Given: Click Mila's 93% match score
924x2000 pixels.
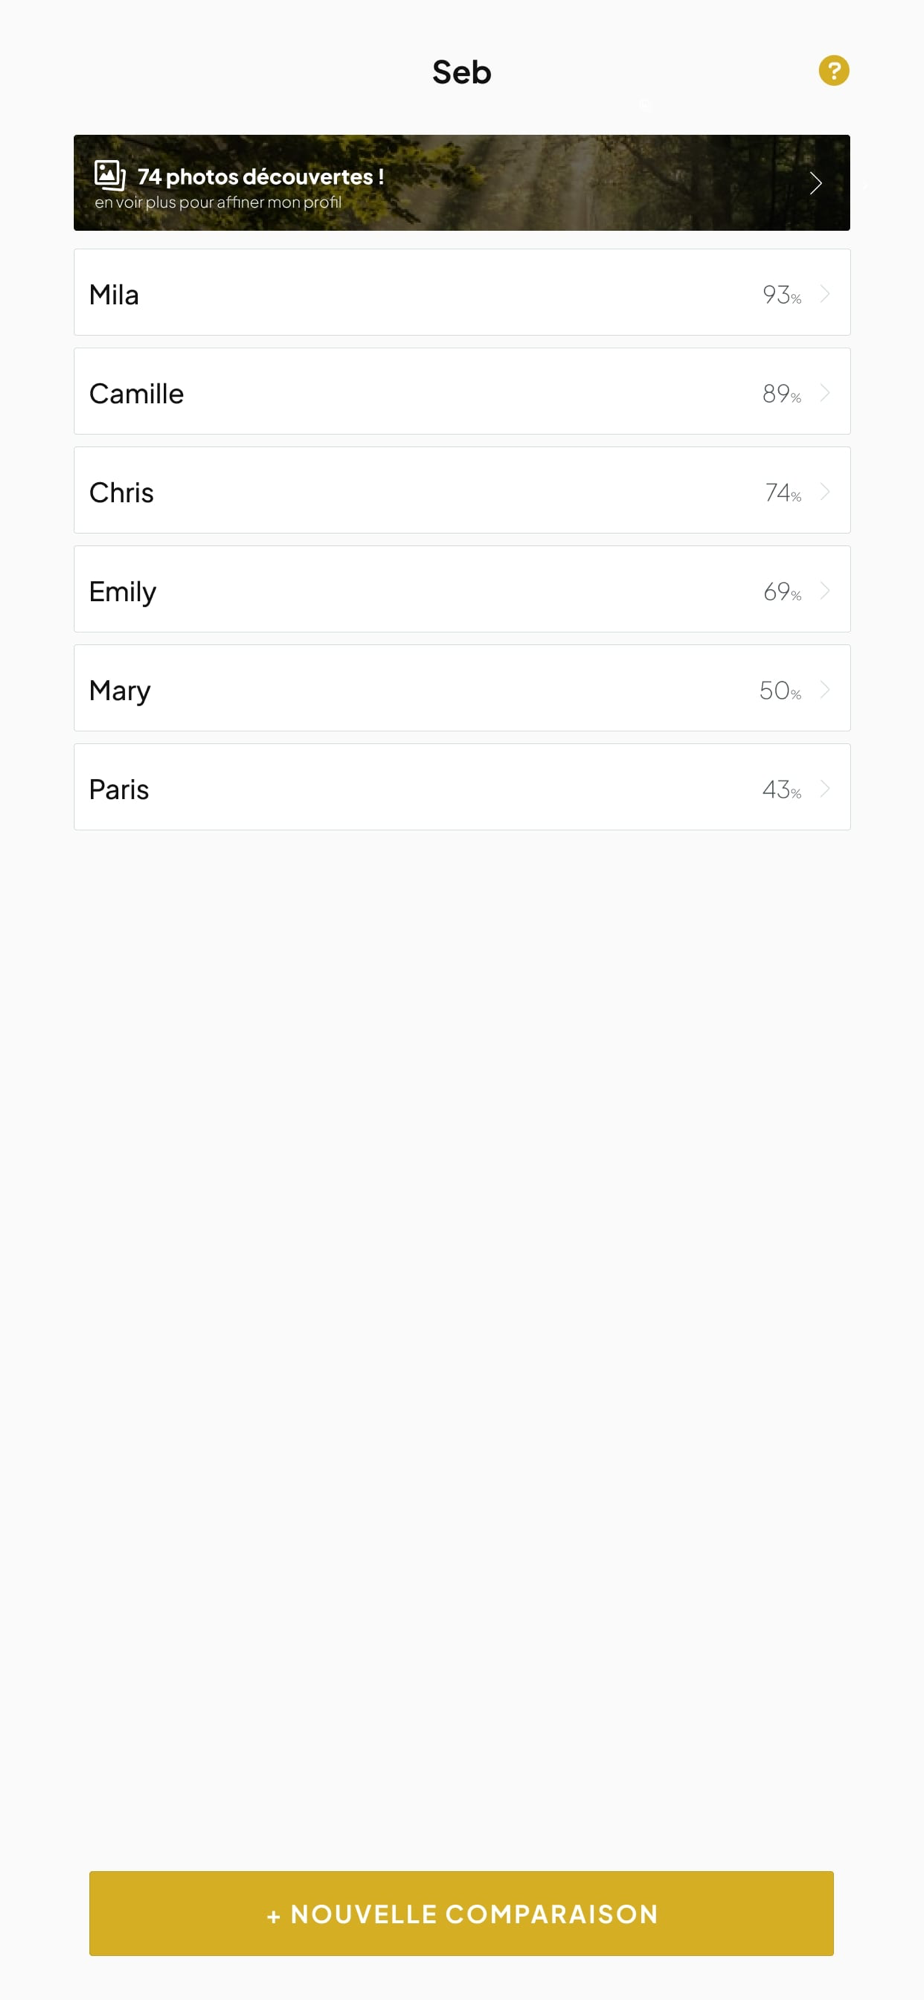Looking at the screenshot, I should click(x=781, y=295).
